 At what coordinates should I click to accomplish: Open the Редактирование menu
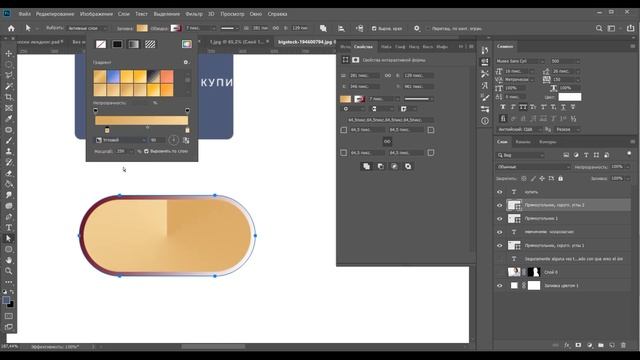(x=55, y=14)
